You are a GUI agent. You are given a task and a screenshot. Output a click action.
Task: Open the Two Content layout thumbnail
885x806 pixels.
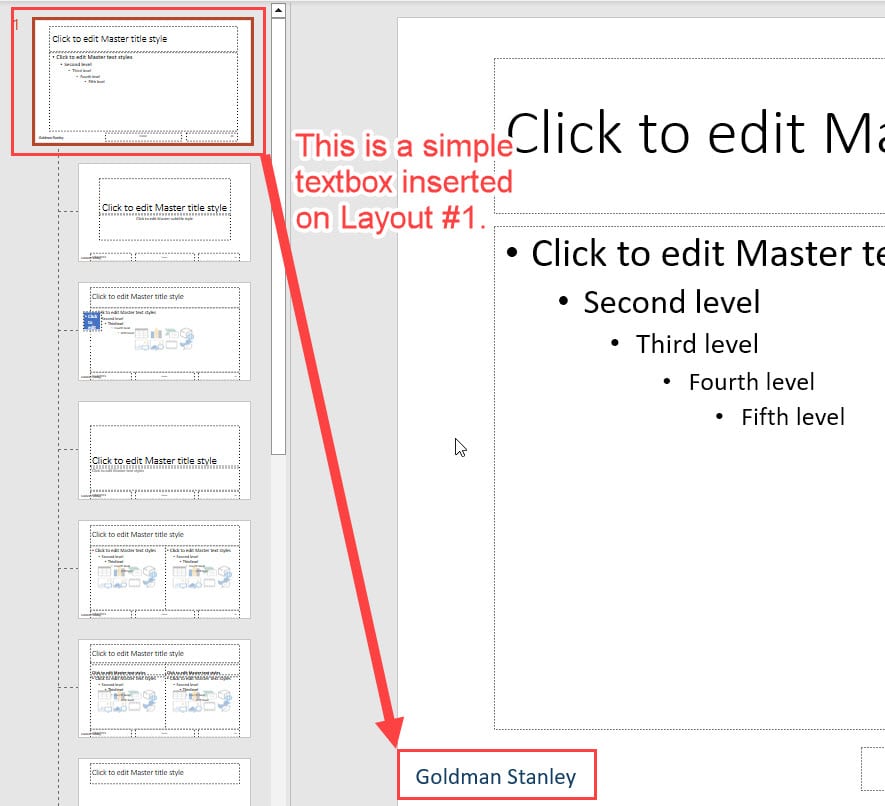165,572
